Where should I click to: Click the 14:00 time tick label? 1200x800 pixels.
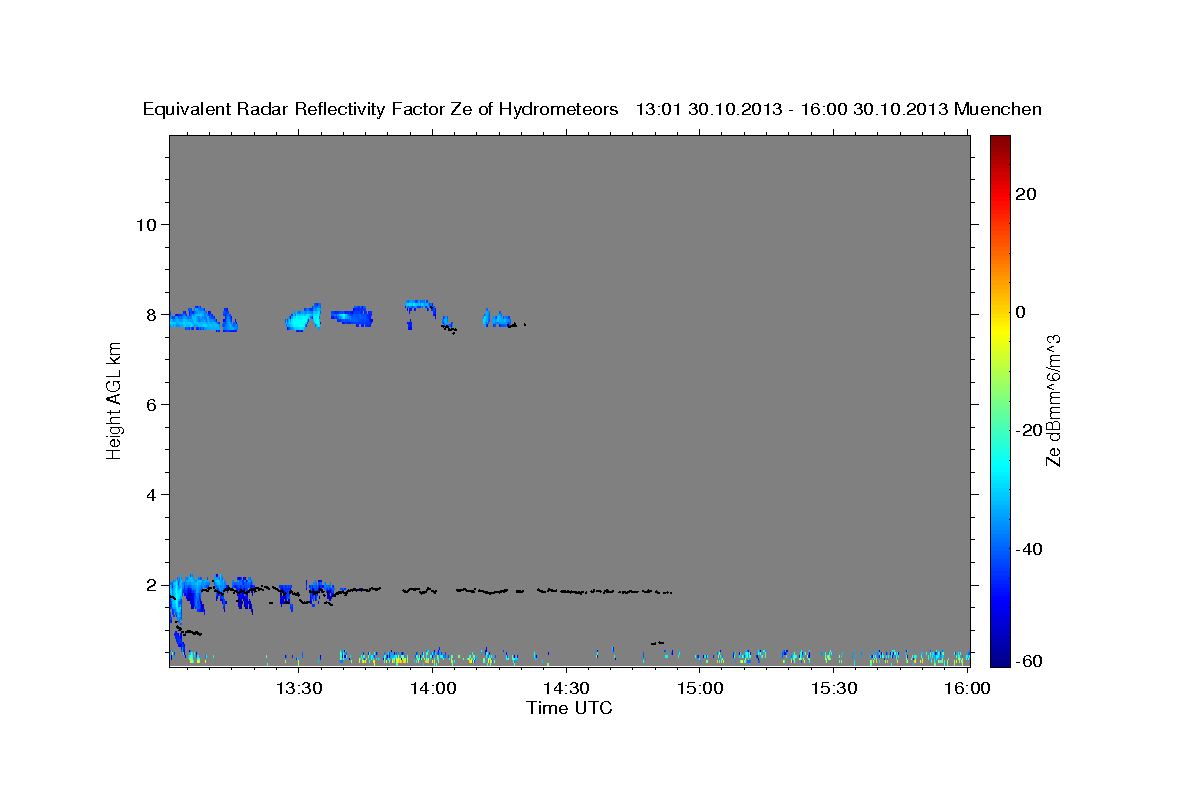pos(433,688)
